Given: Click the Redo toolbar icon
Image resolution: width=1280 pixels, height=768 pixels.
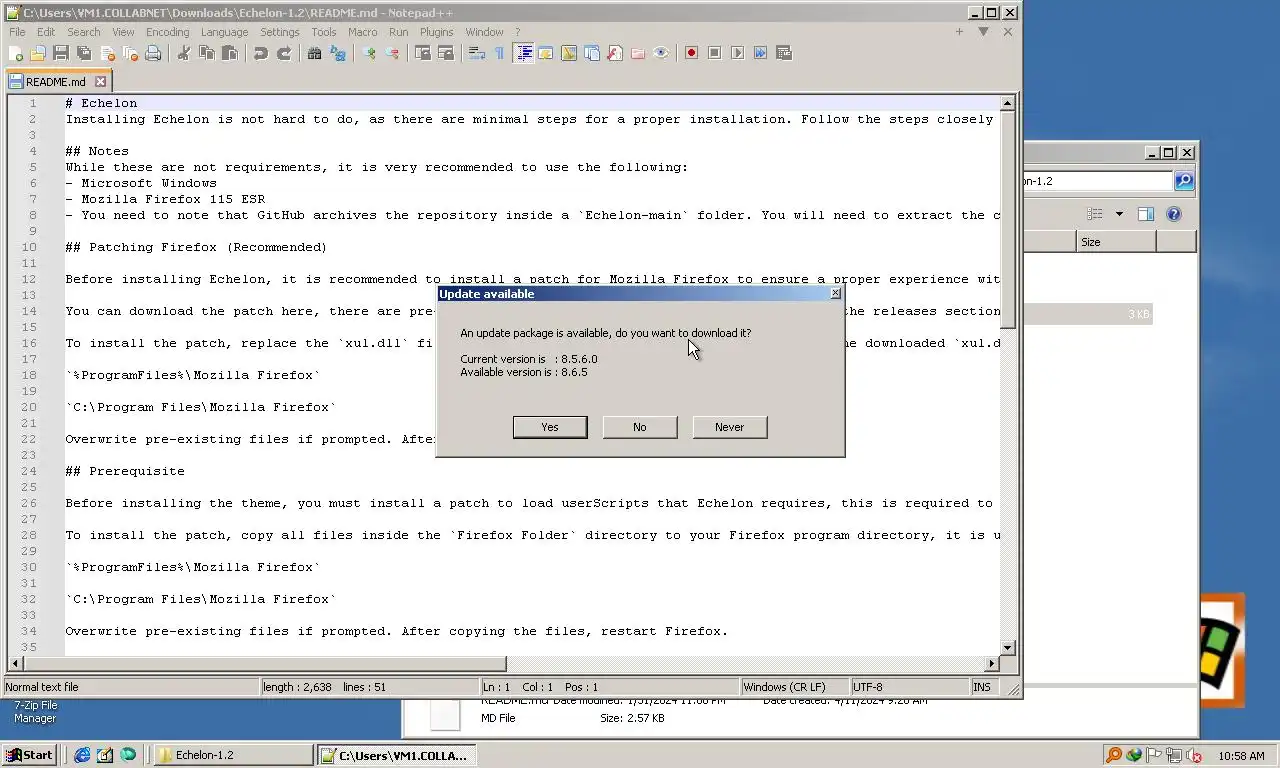Looking at the screenshot, I should (x=284, y=53).
